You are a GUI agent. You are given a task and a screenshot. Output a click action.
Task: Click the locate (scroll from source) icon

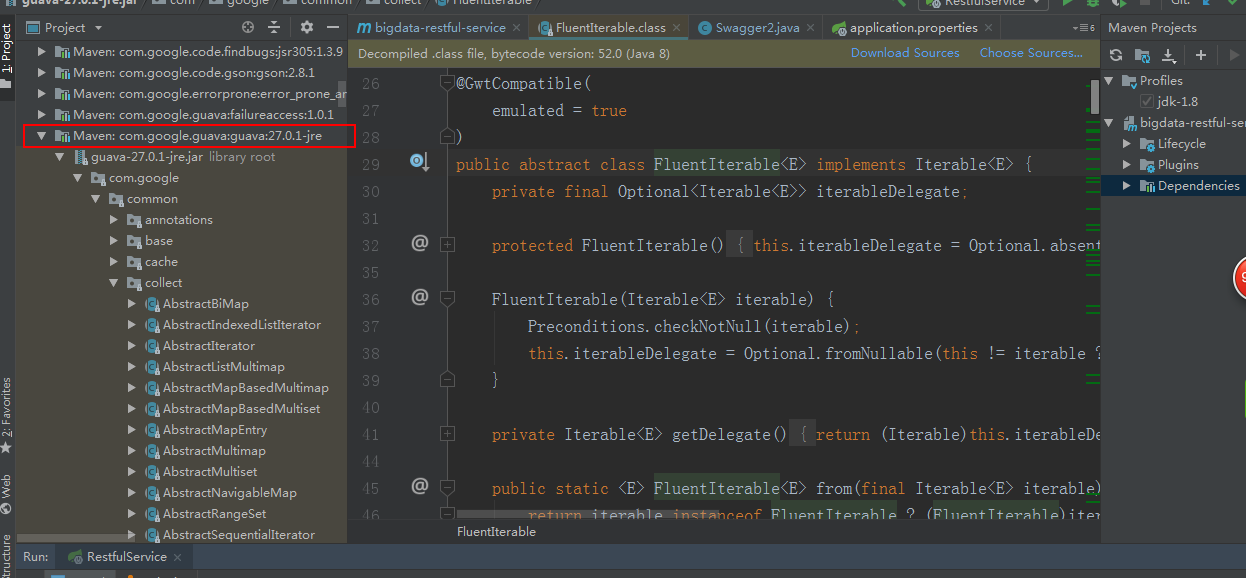tap(248, 28)
